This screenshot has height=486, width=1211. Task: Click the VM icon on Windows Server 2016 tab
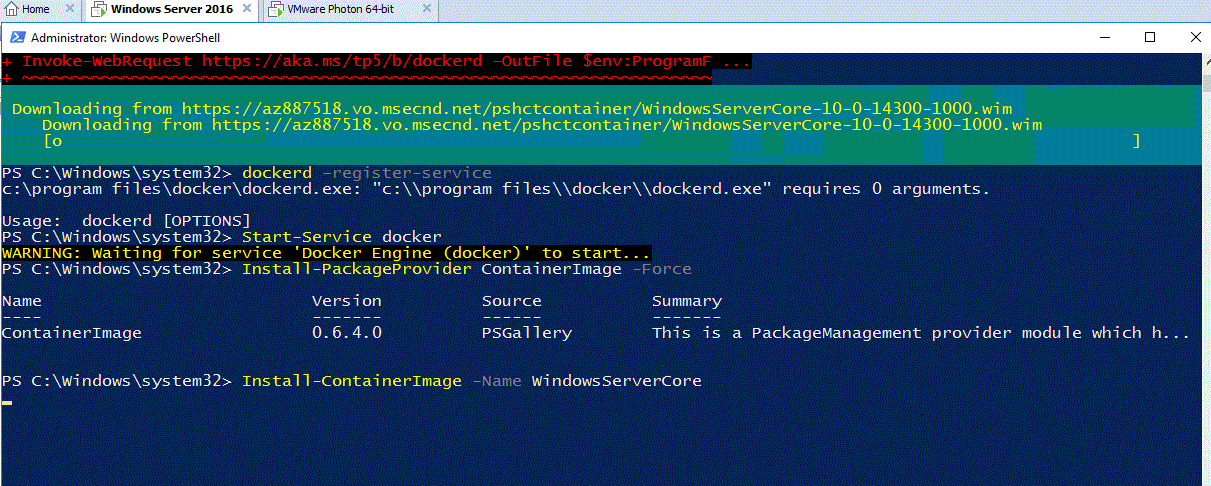tap(99, 10)
